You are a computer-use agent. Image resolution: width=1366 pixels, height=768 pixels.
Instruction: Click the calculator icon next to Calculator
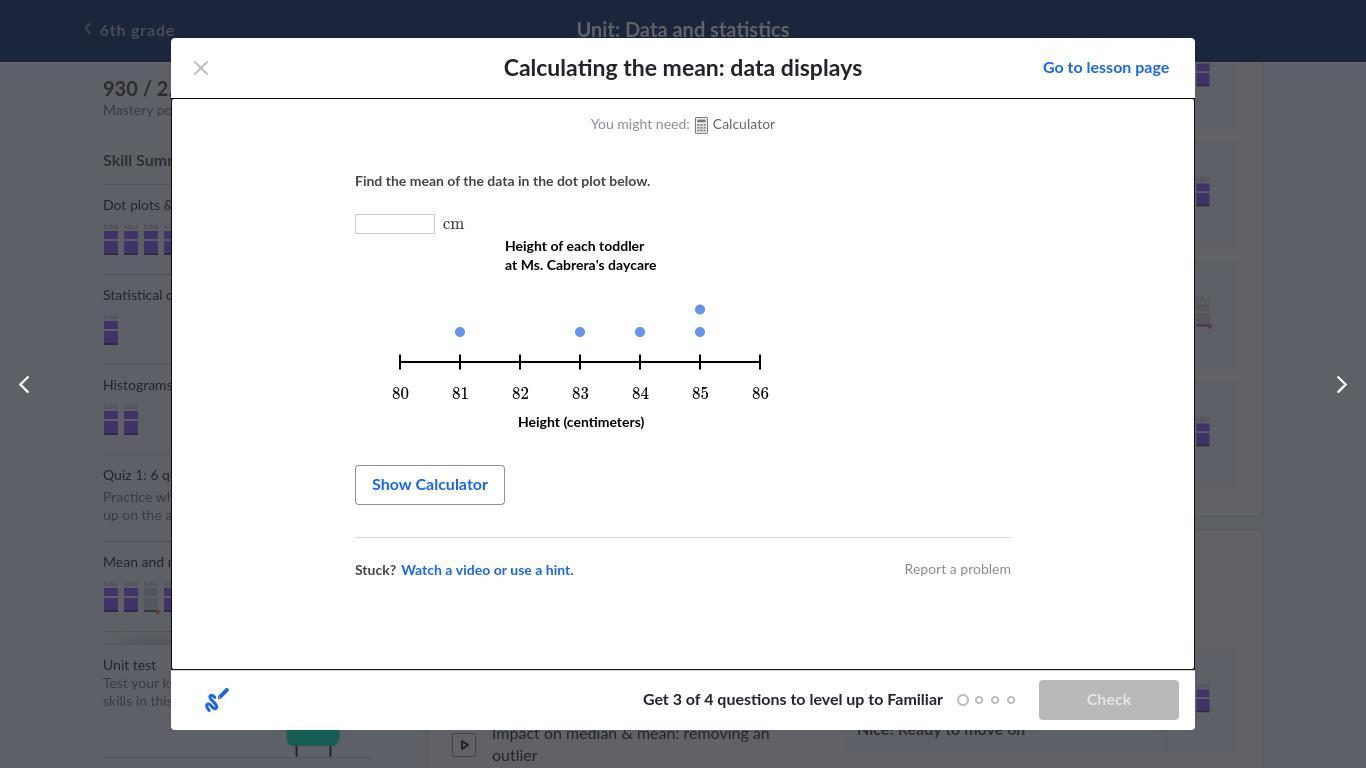[701, 125]
